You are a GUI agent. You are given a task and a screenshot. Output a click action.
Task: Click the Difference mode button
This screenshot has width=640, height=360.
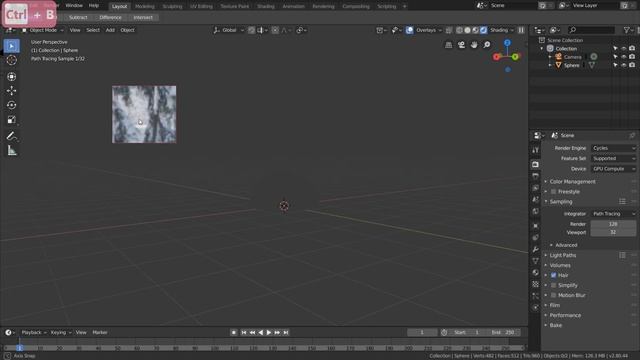click(x=110, y=18)
